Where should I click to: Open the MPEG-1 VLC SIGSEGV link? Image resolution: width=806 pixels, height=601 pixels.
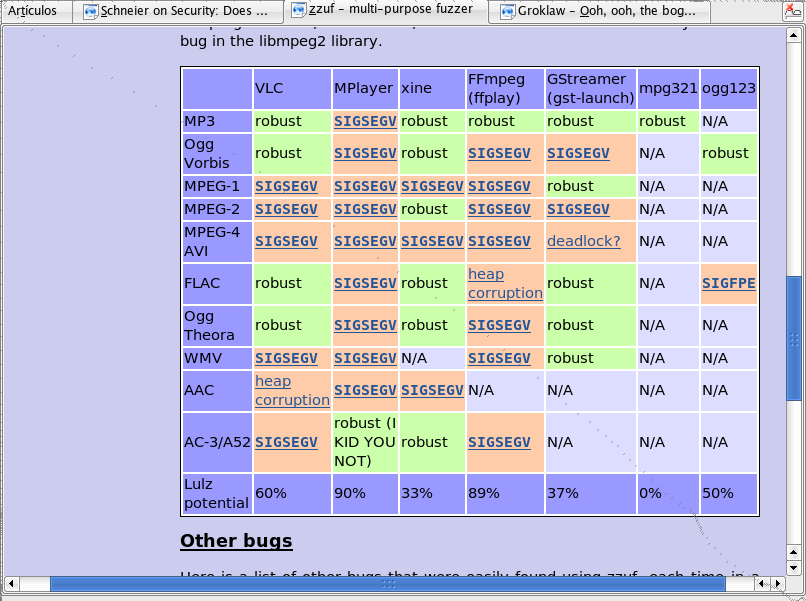point(286,186)
